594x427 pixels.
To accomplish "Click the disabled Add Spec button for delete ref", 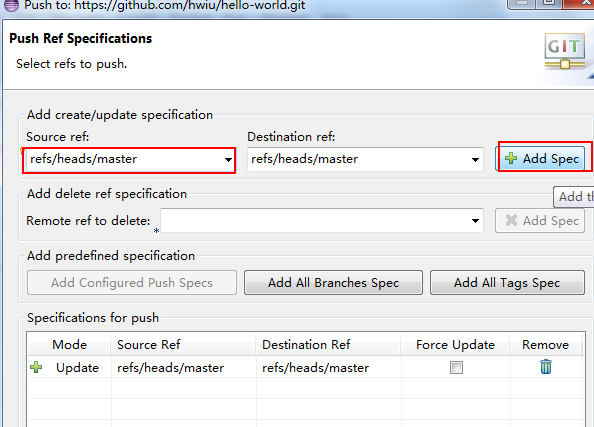I will 540,221.
